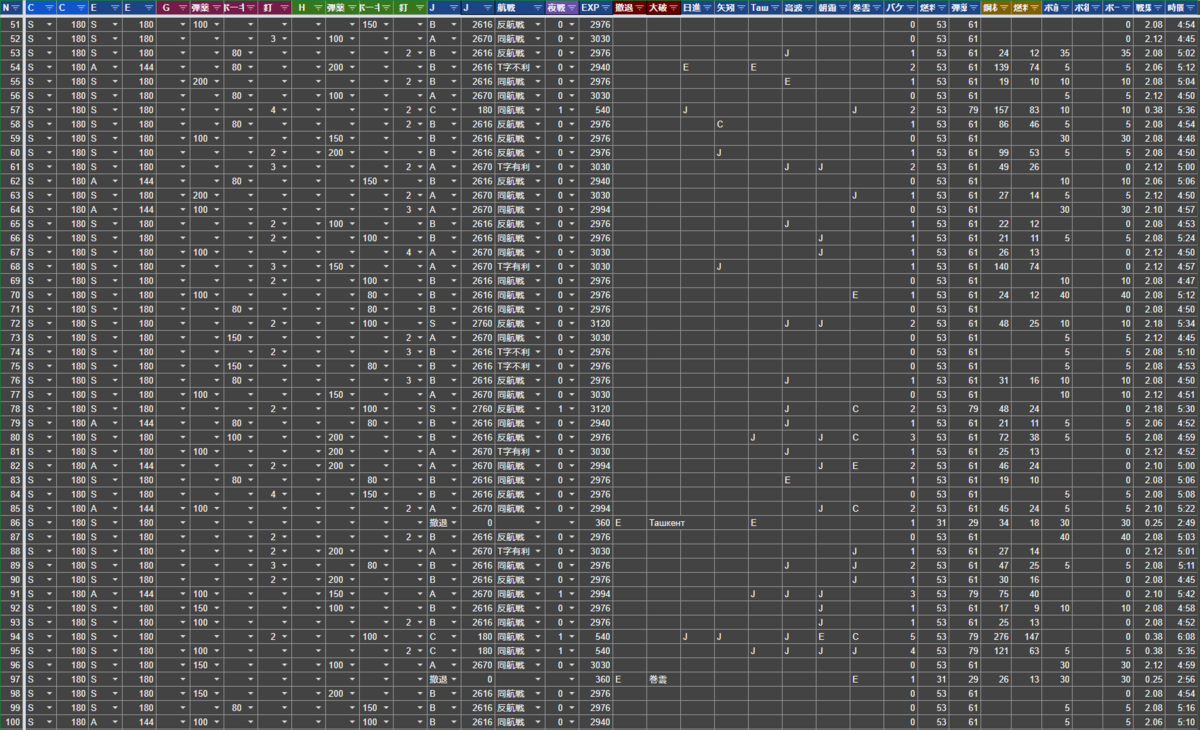Open the filter on the H column header

coord(319,8)
